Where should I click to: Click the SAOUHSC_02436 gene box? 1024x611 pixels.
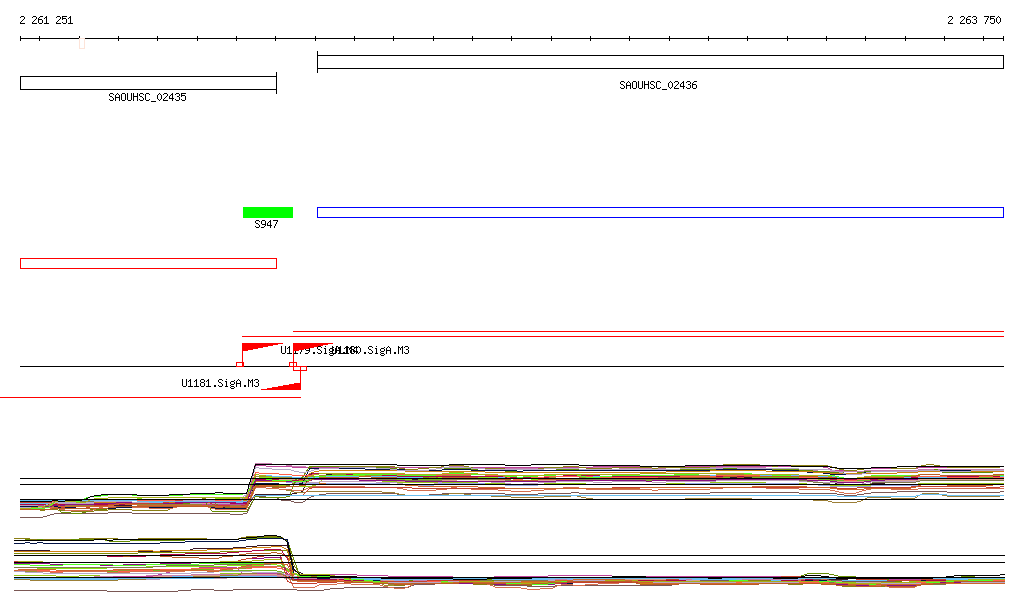(660, 62)
